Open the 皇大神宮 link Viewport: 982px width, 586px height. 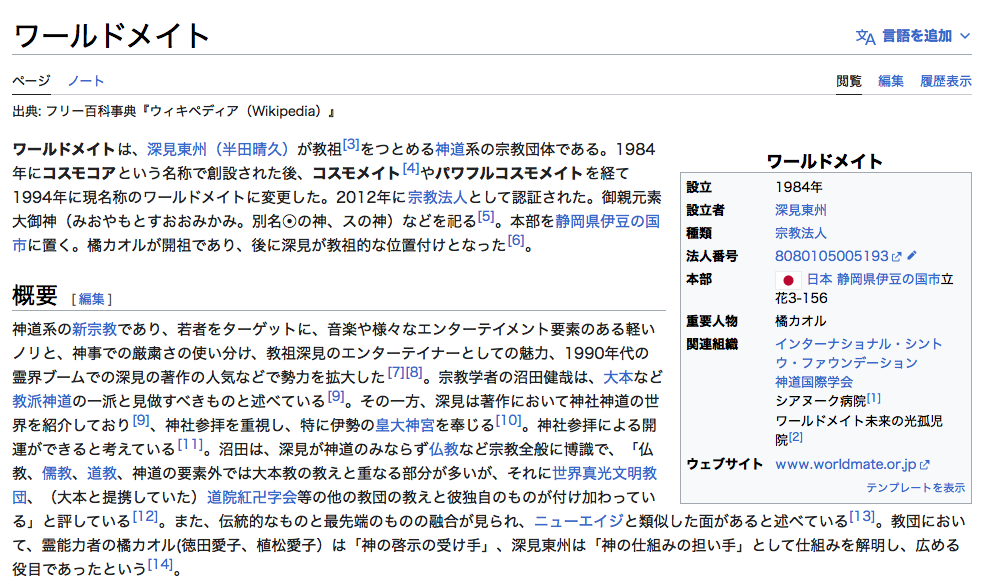tap(405, 426)
